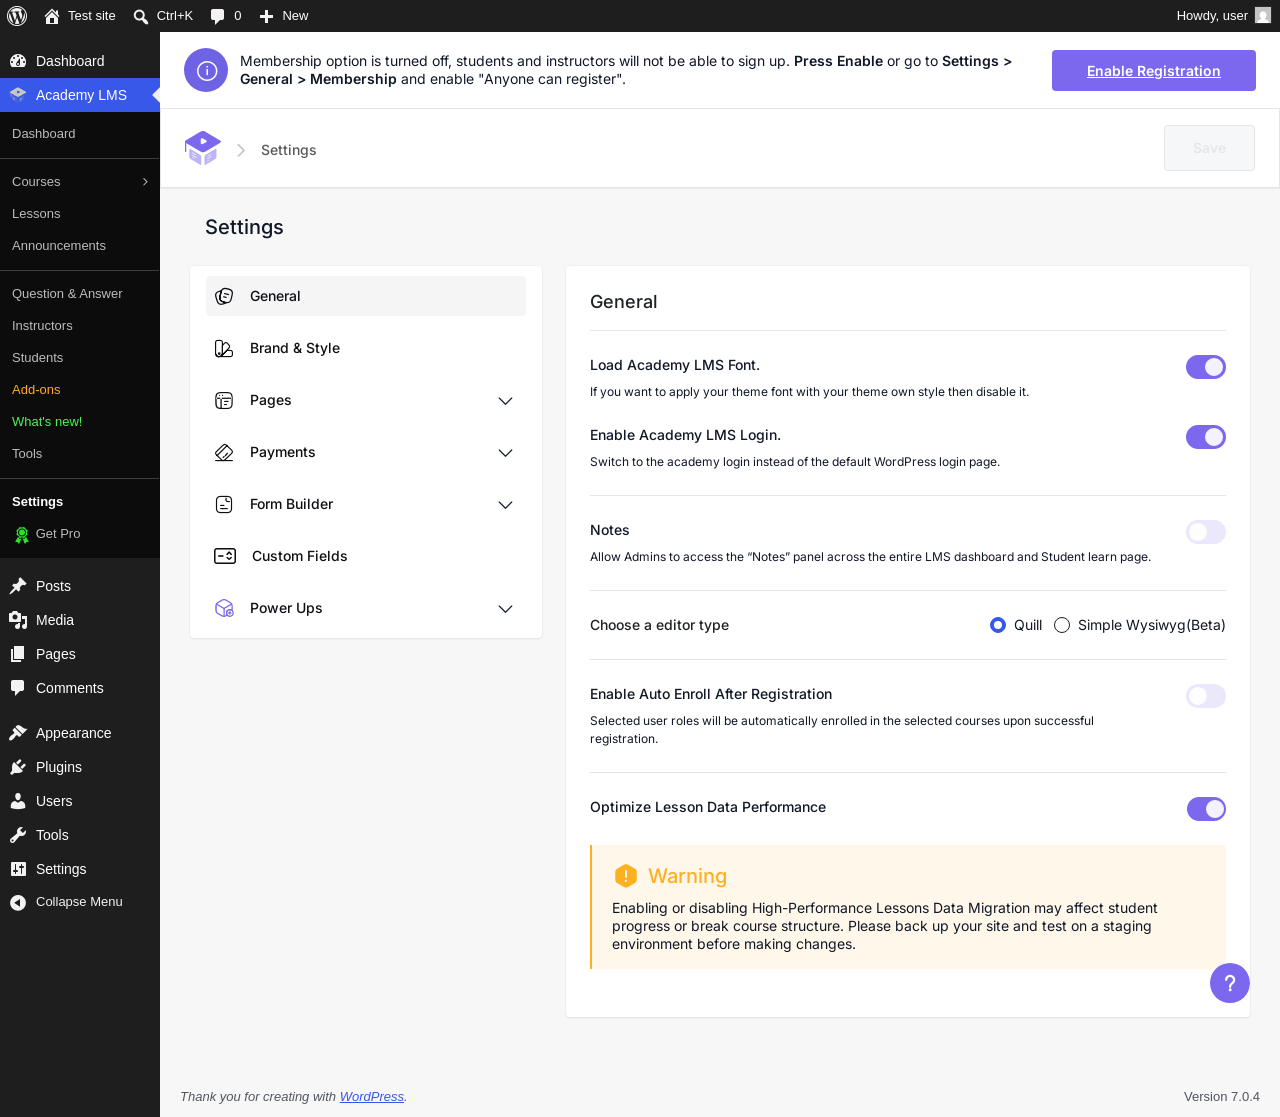
Task: Click the Get Pro badge icon
Action: (22, 535)
